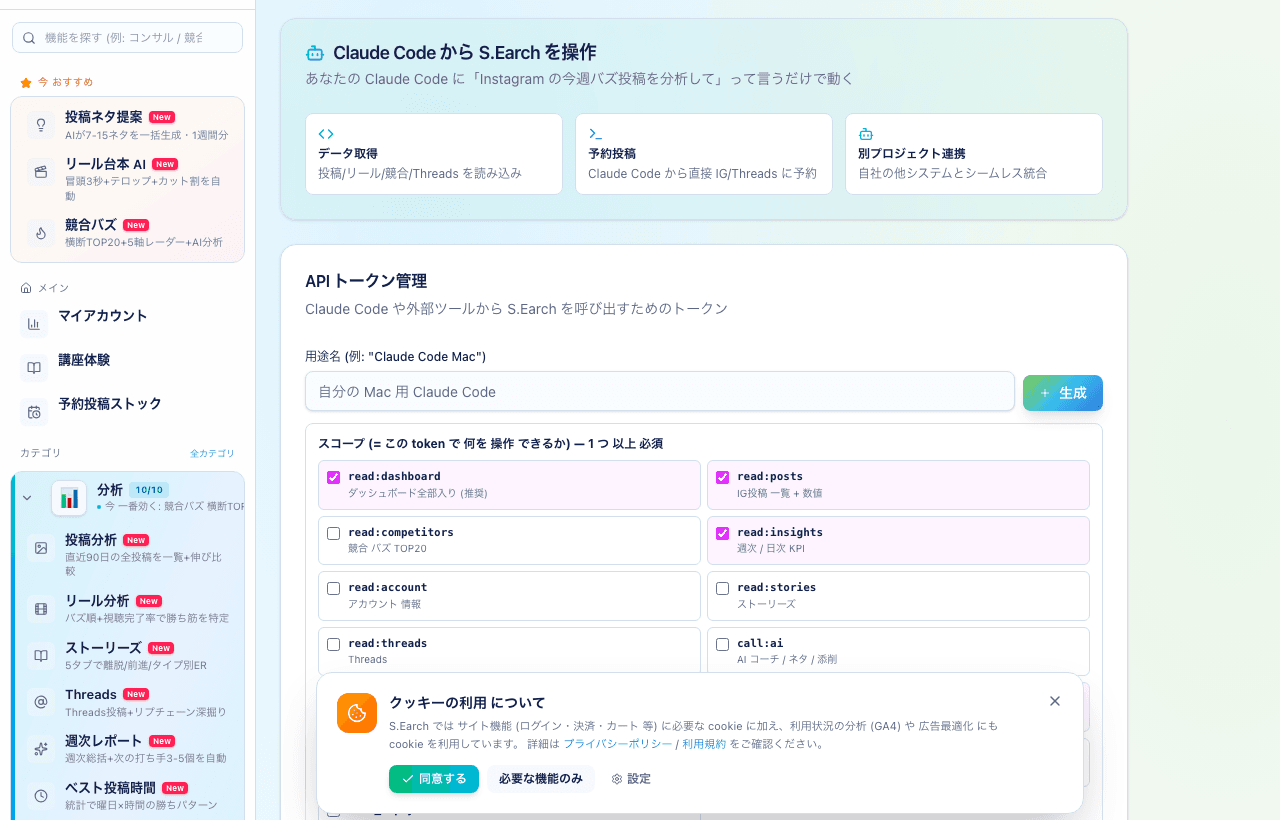Click the open book icon beside ストーリーズ
Screen dimensions: 1280x820
(x=41, y=656)
